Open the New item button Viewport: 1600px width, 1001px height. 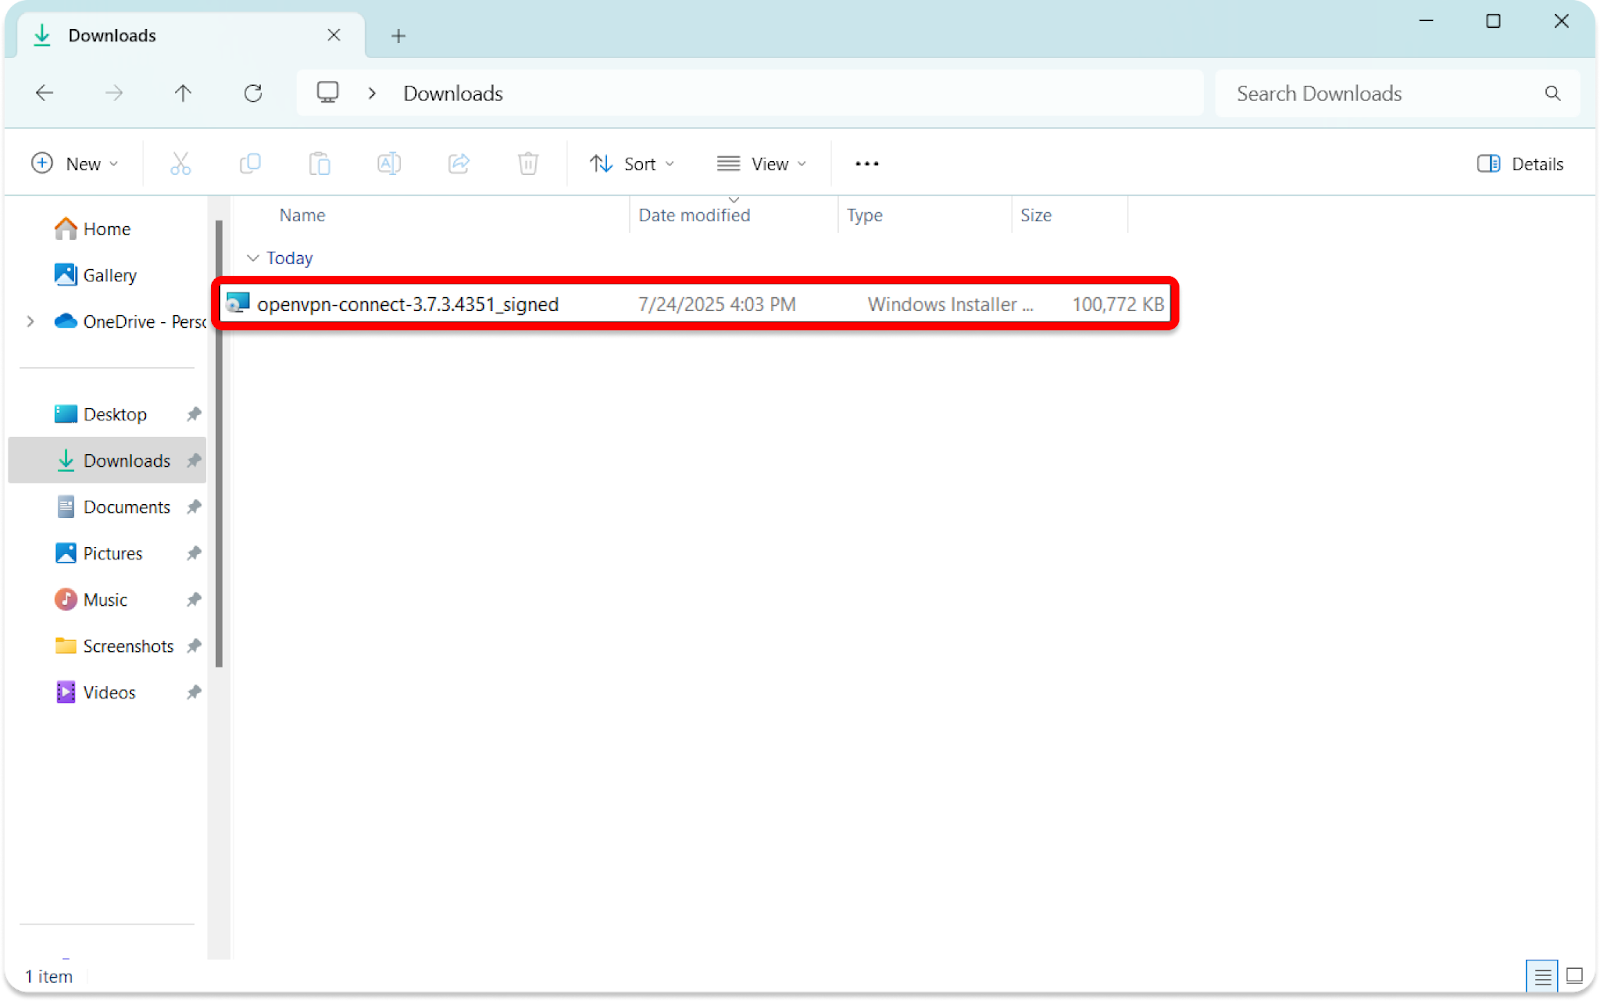75,164
